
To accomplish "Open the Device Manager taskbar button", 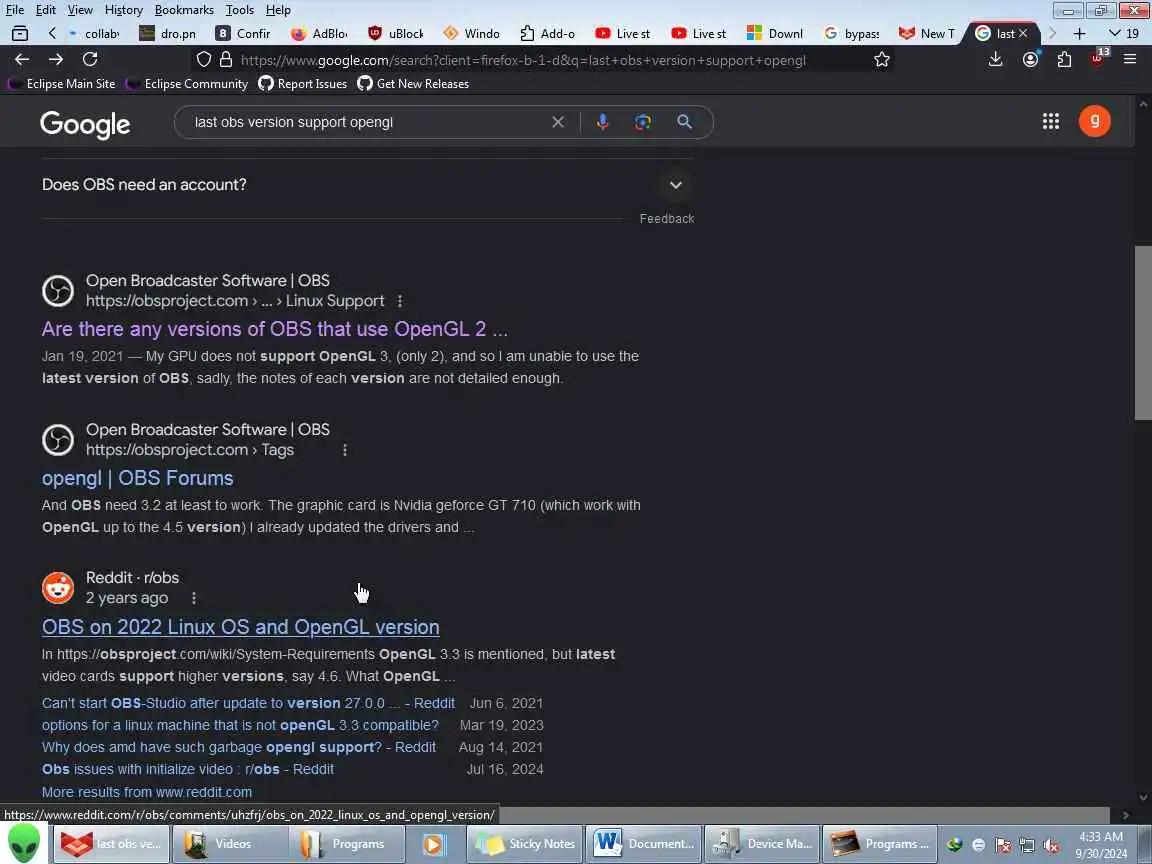I will click(x=762, y=844).
